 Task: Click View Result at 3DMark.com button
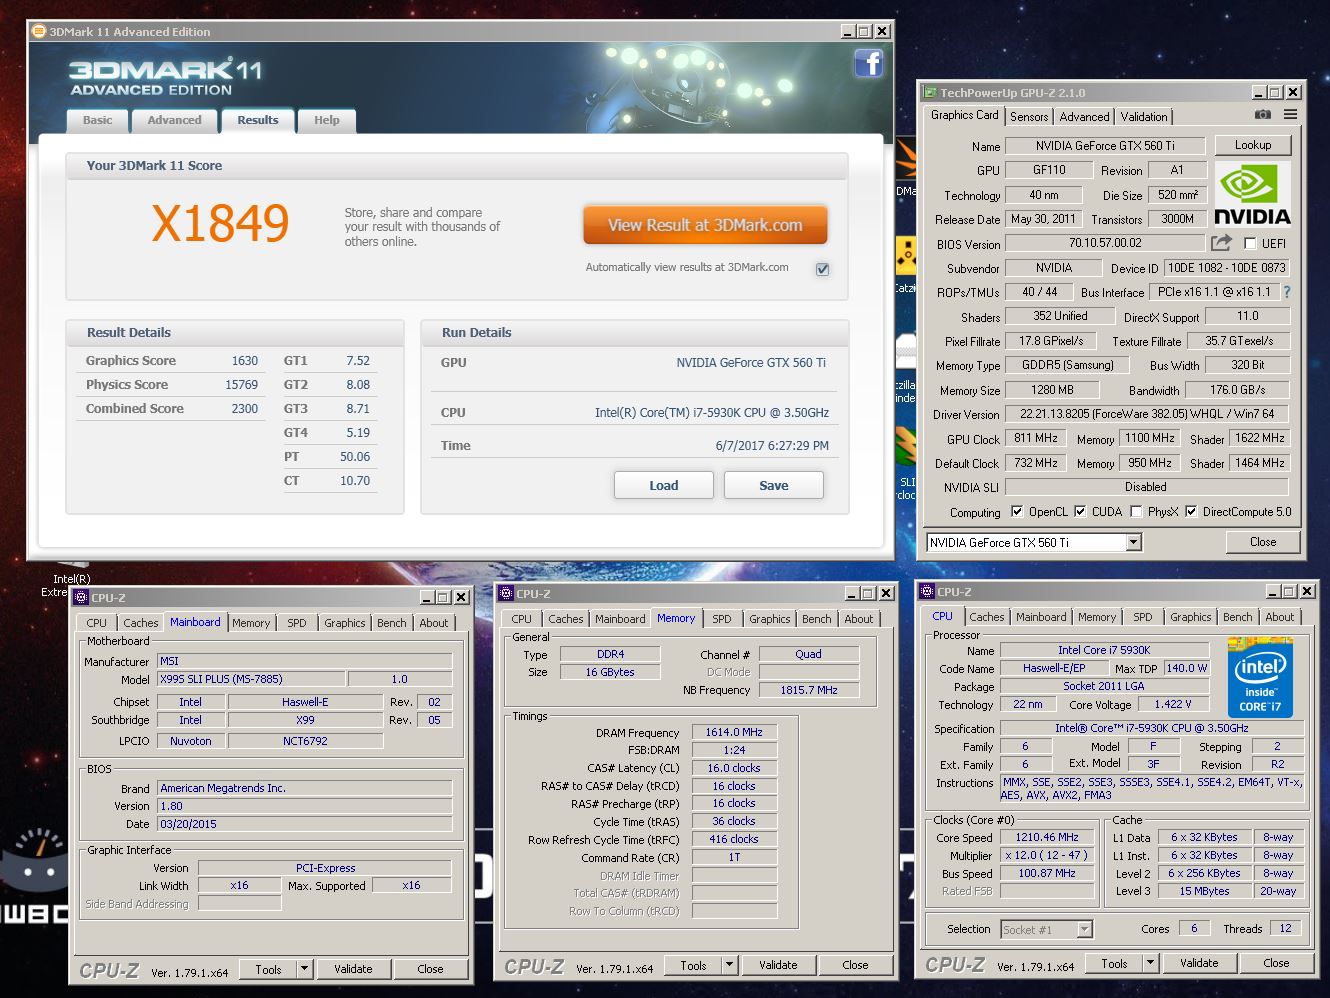pos(705,225)
